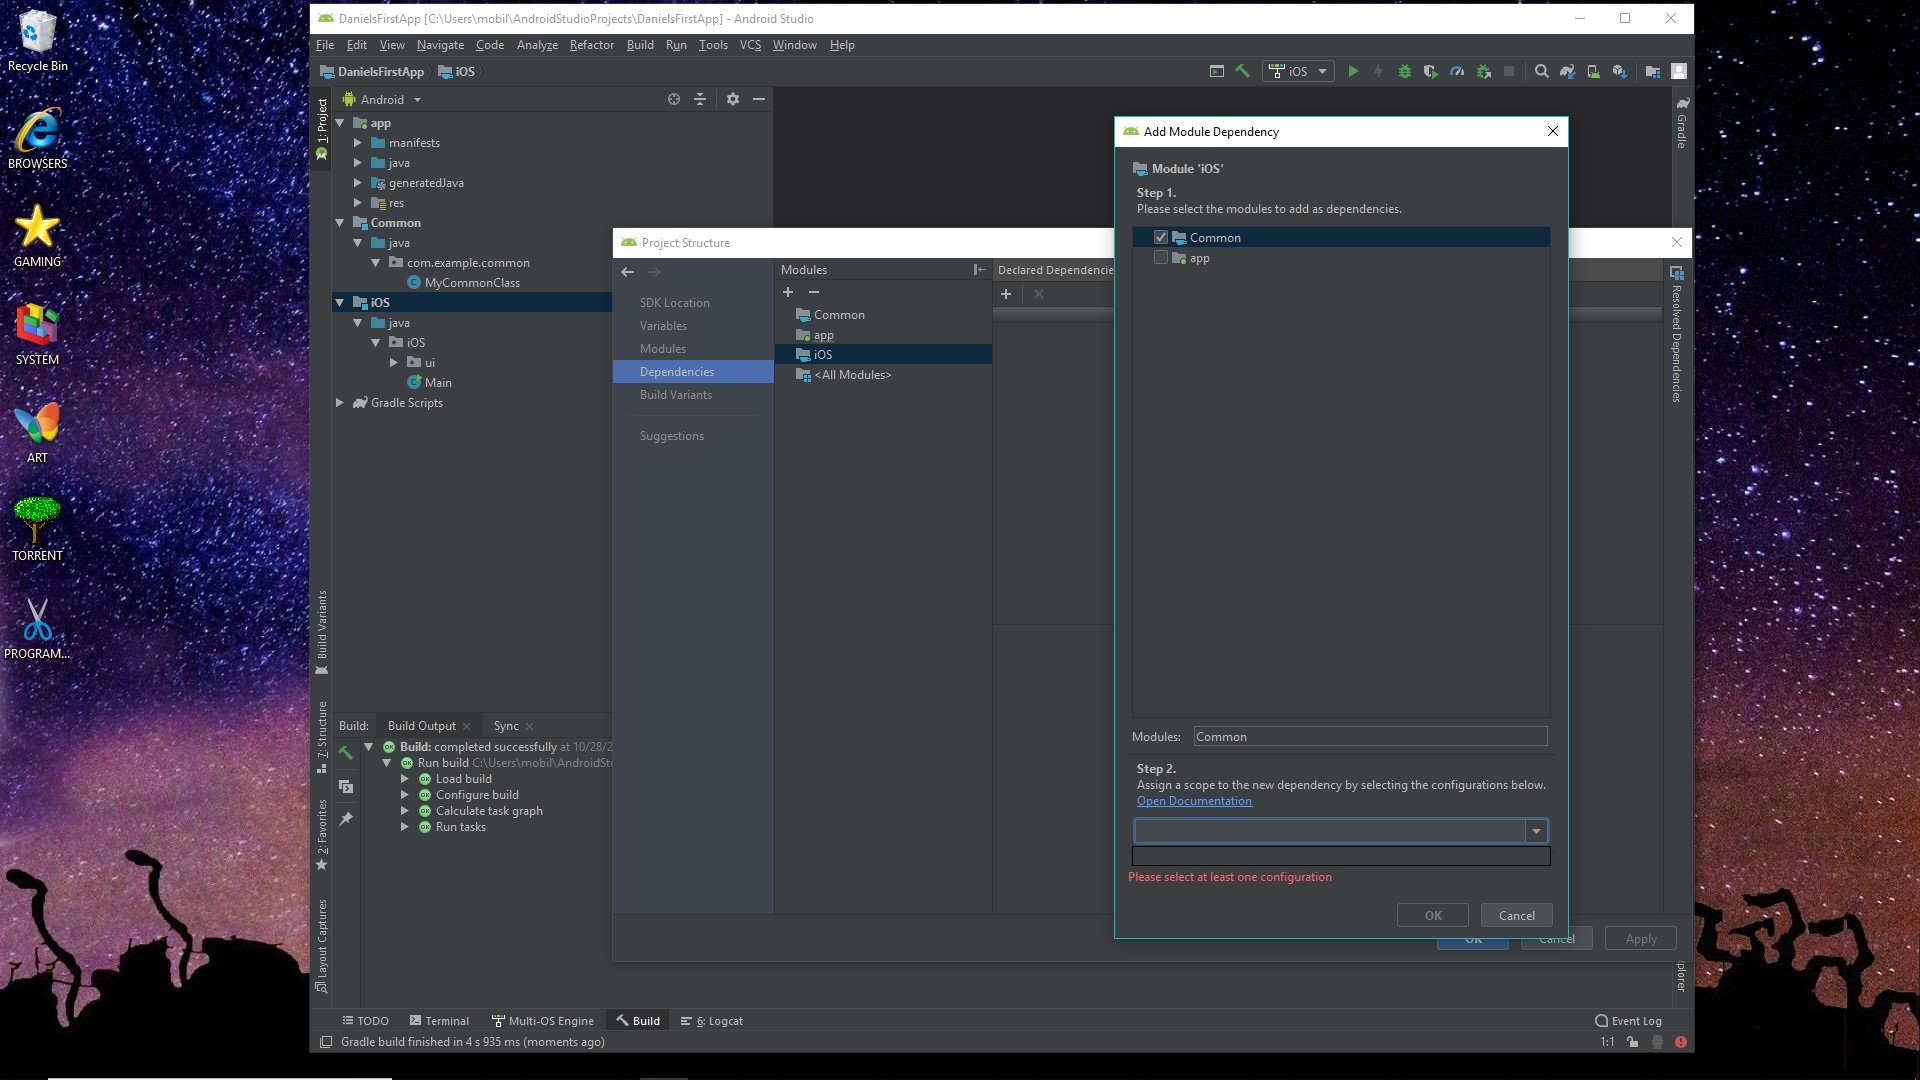1920x1080 pixels.
Task: Click the Open Documentation link
Action: (1194, 801)
